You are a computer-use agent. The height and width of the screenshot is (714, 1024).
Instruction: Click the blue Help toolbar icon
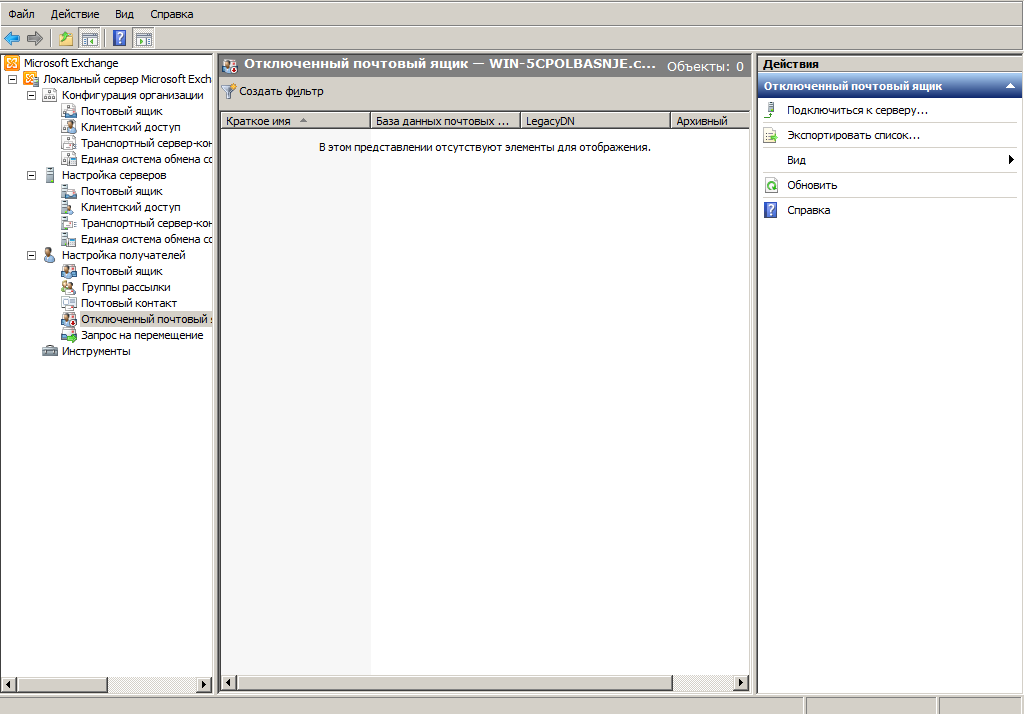[x=120, y=38]
